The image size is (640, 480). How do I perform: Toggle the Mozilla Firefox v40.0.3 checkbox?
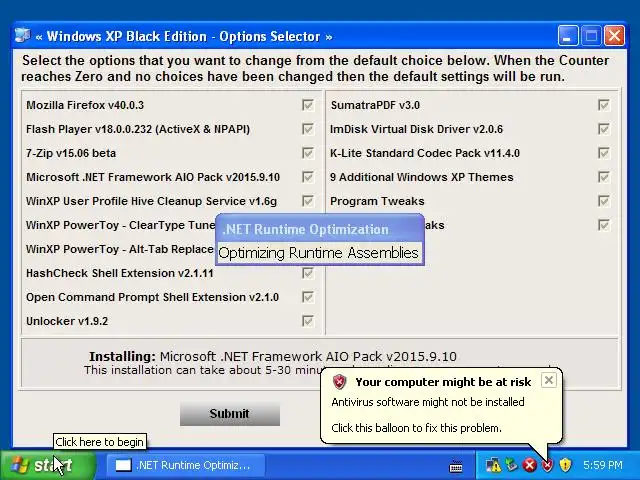(308, 105)
